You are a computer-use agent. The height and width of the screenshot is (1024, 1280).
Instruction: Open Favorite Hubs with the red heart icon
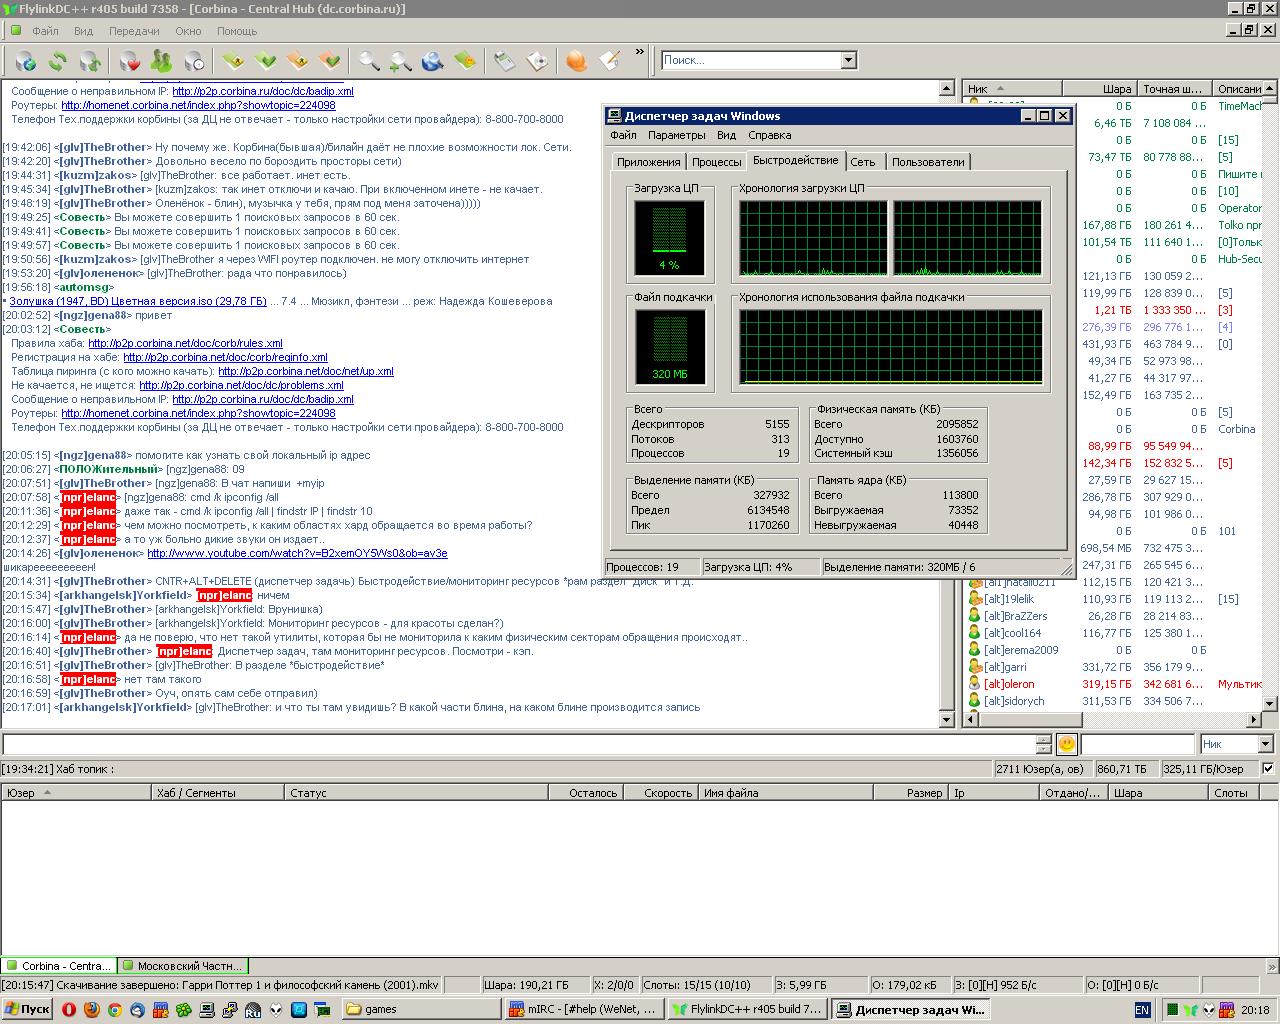pyautogui.click(x=129, y=61)
